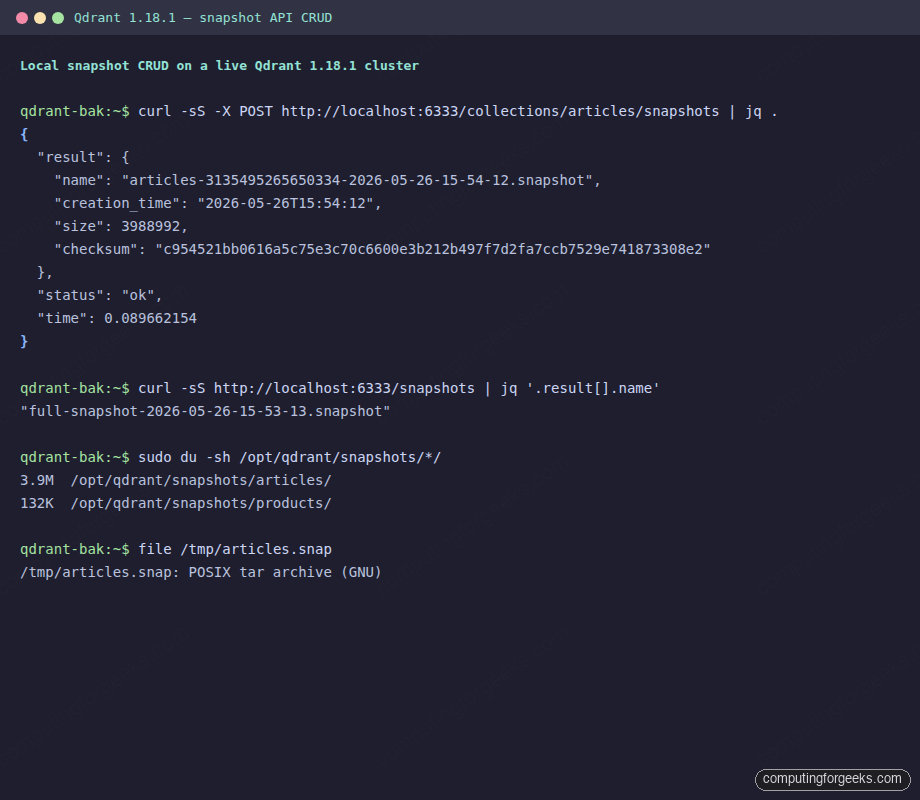Click the window title 'Qdrant 1.18.1 — snapshot API CRUD'

[x=203, y=18]
